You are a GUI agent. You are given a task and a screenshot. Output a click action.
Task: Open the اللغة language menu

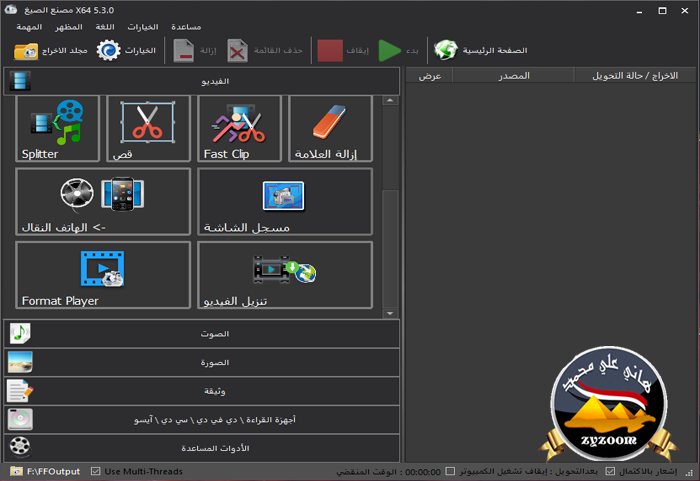click(x=105, y=27)
